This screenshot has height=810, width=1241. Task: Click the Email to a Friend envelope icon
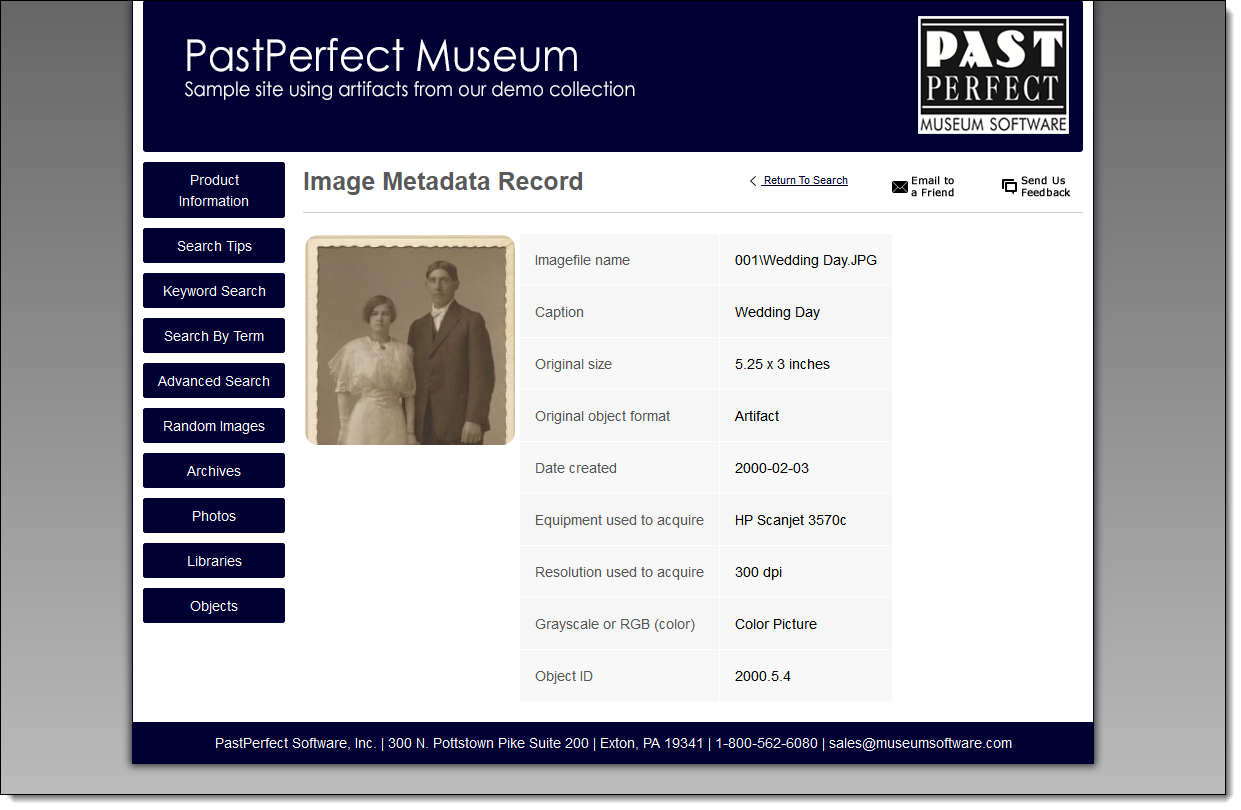click(x=899, y=186)
